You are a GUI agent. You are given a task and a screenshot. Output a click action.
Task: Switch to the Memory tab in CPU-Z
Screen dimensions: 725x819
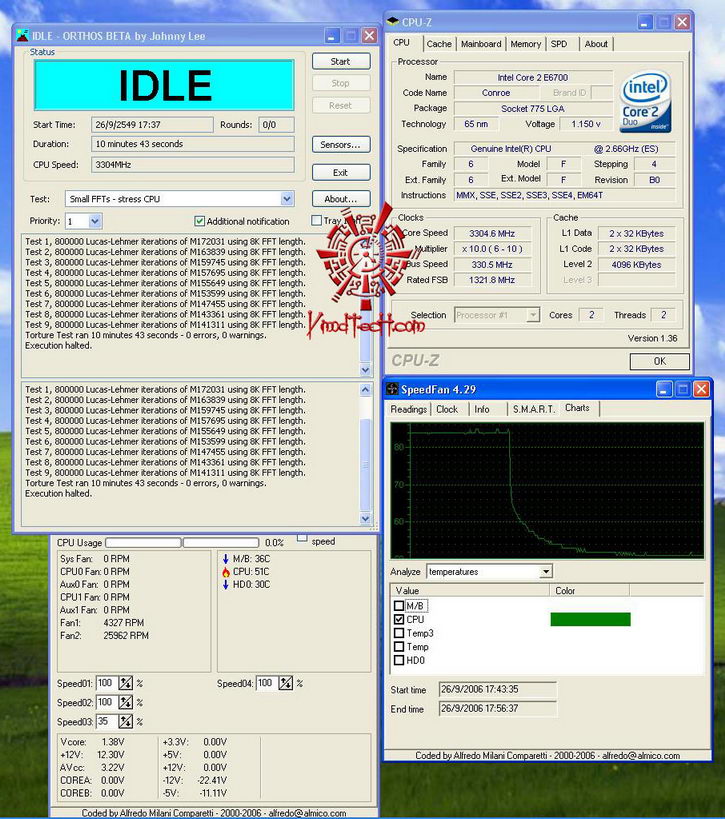[x=525, y=44]
